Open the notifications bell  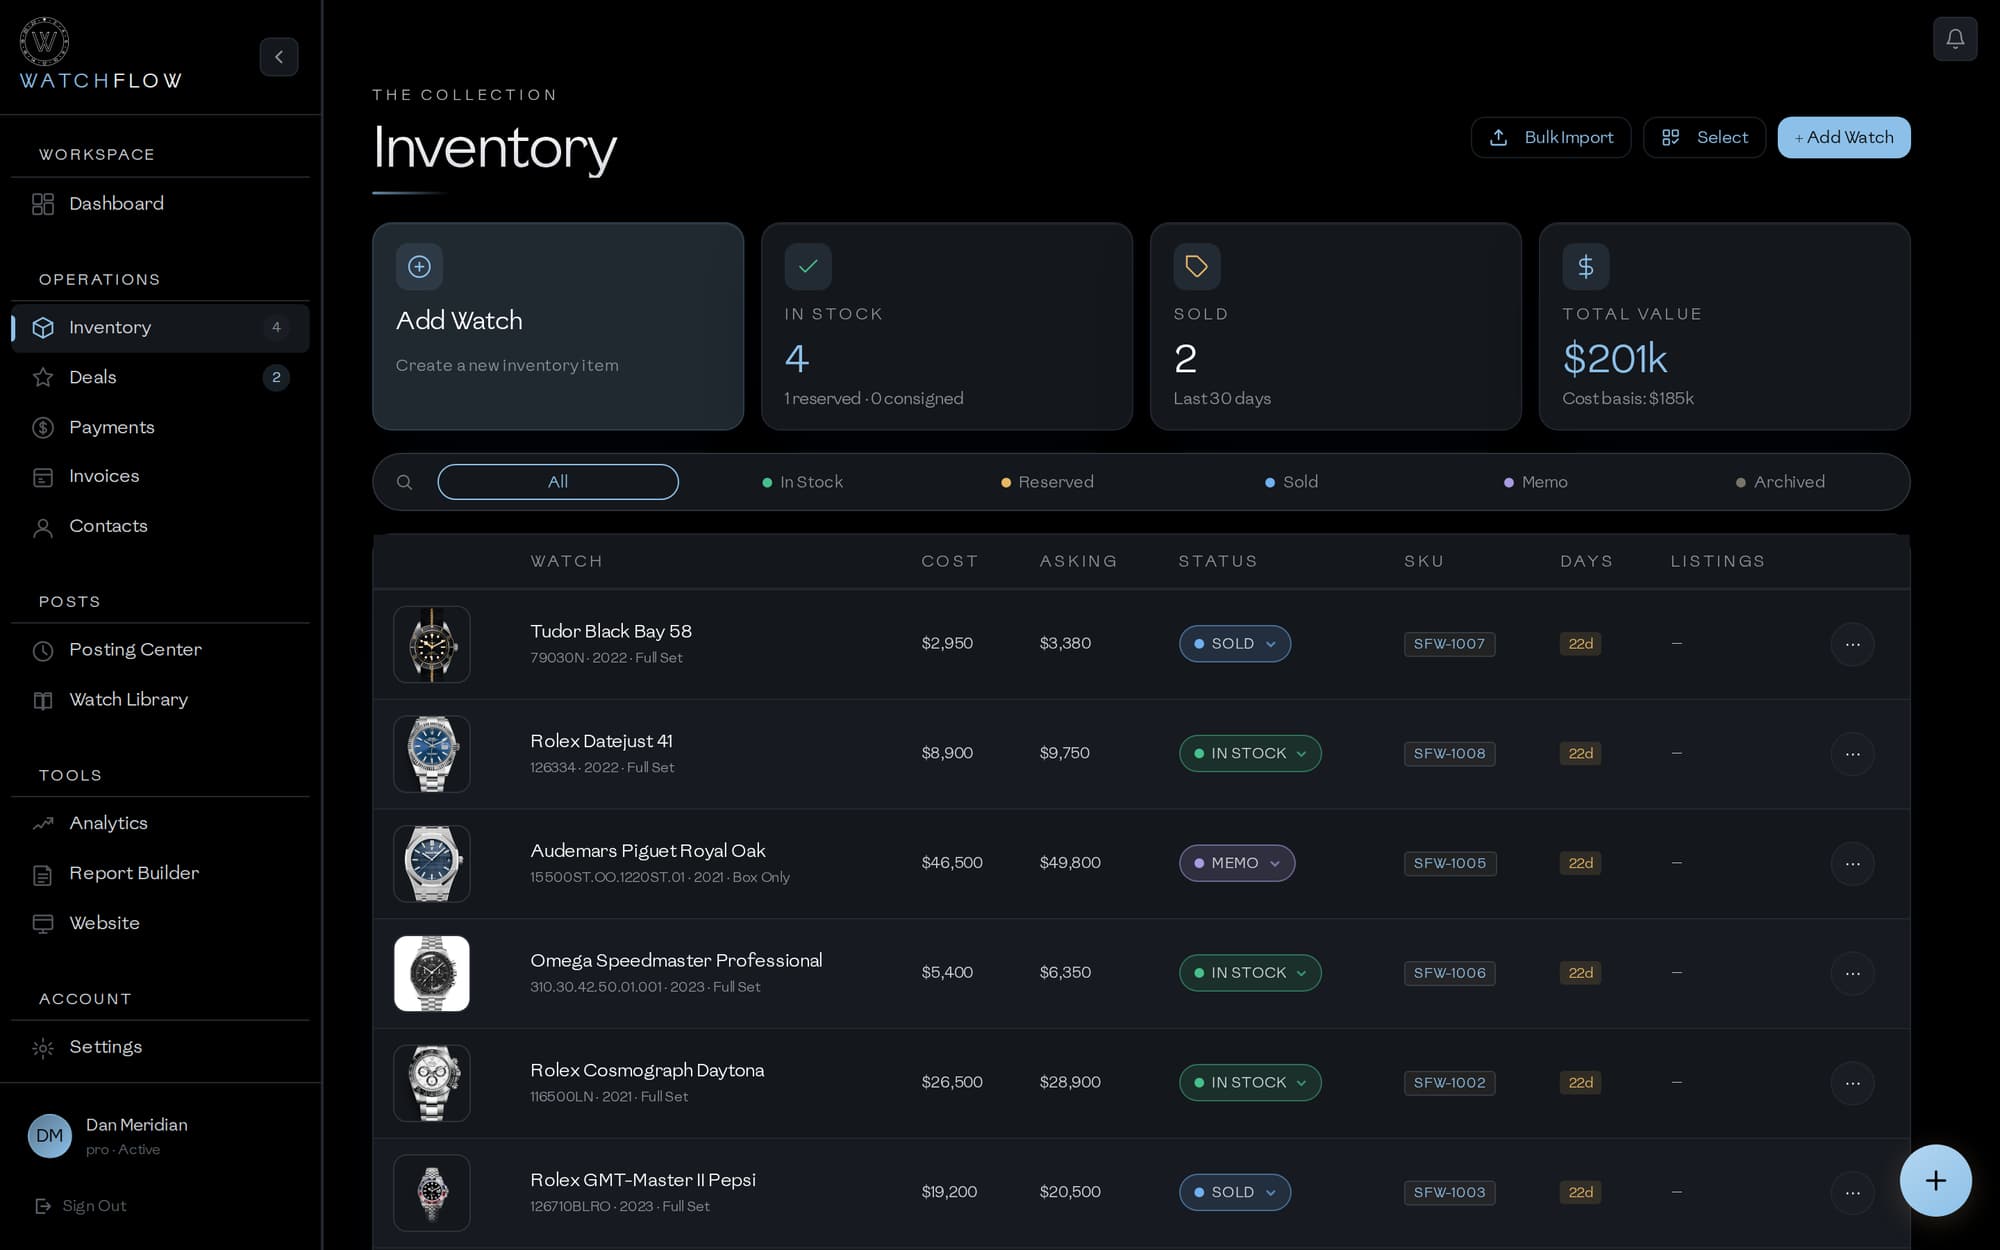1955,39
